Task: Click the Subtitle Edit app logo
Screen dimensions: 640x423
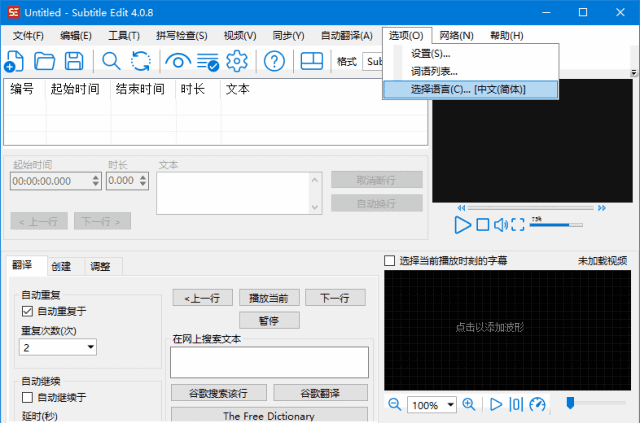Action: tap(13, 12)
